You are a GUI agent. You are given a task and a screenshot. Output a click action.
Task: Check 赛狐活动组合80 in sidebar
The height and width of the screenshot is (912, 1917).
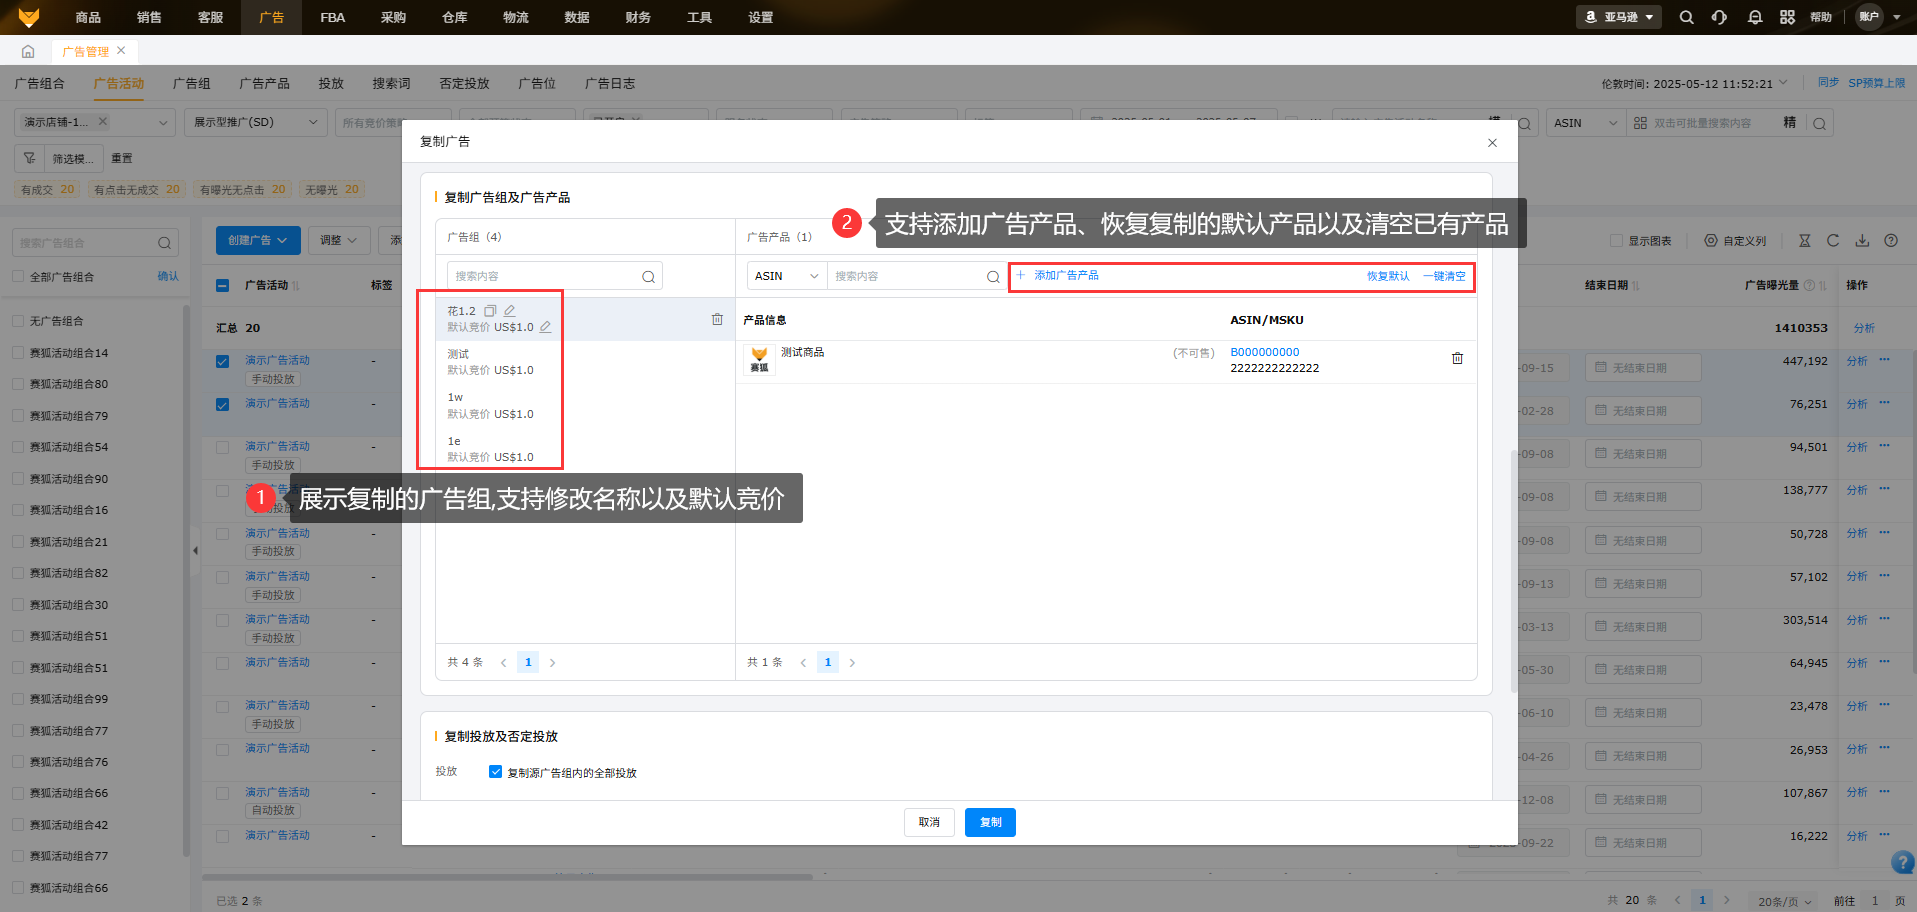point(18,384)
